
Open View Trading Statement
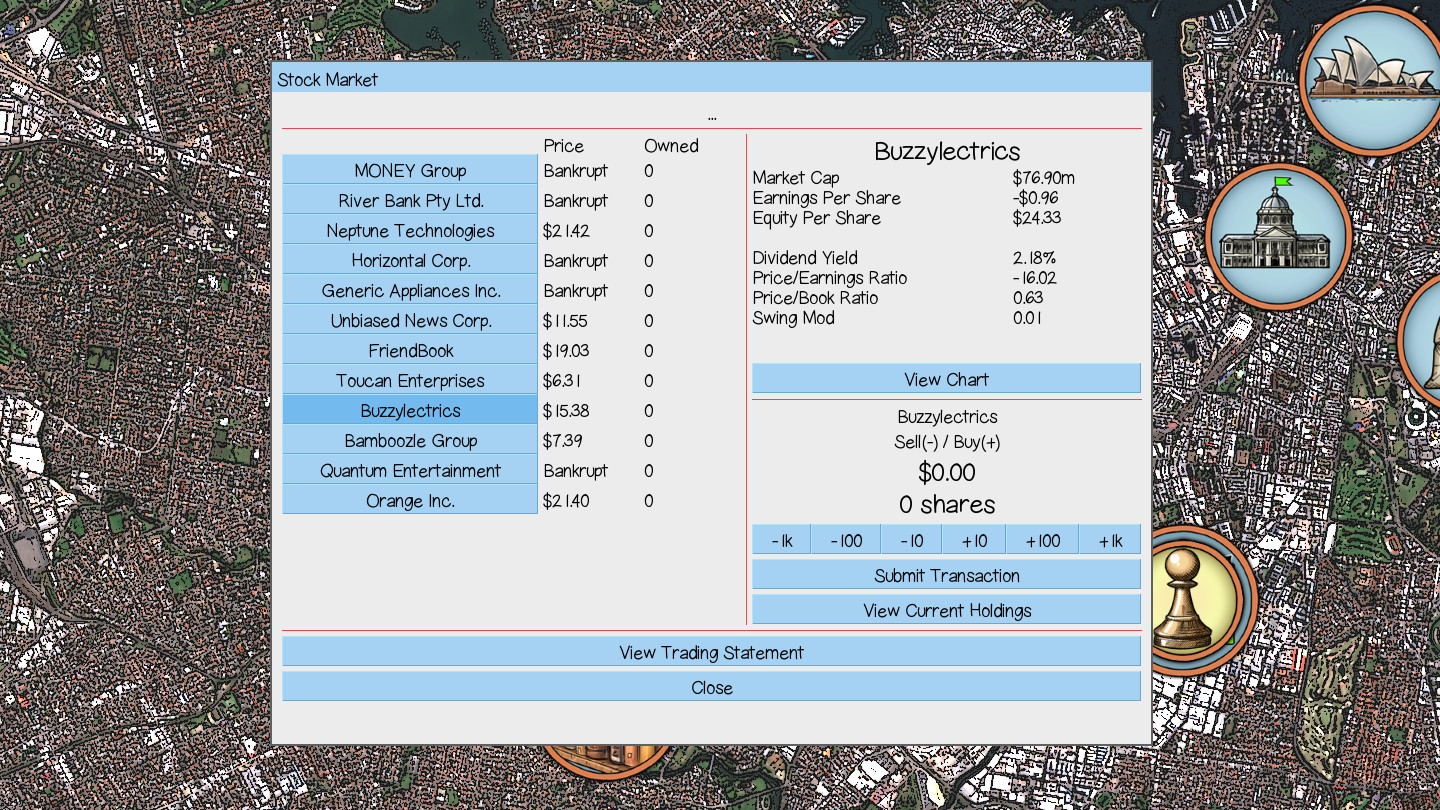(711, 651)
